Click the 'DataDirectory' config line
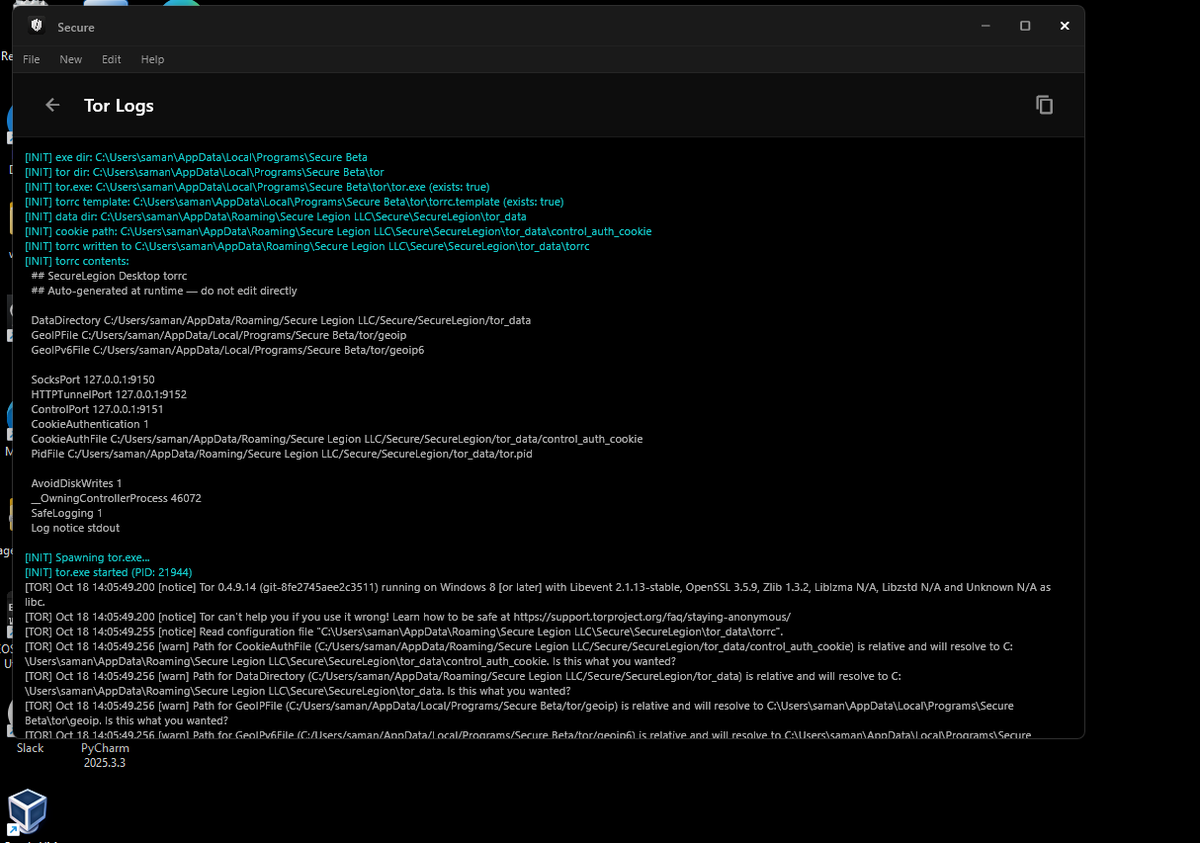Image resolution: width=1200 pixels, height=843 pixels. tap(281, 320)
